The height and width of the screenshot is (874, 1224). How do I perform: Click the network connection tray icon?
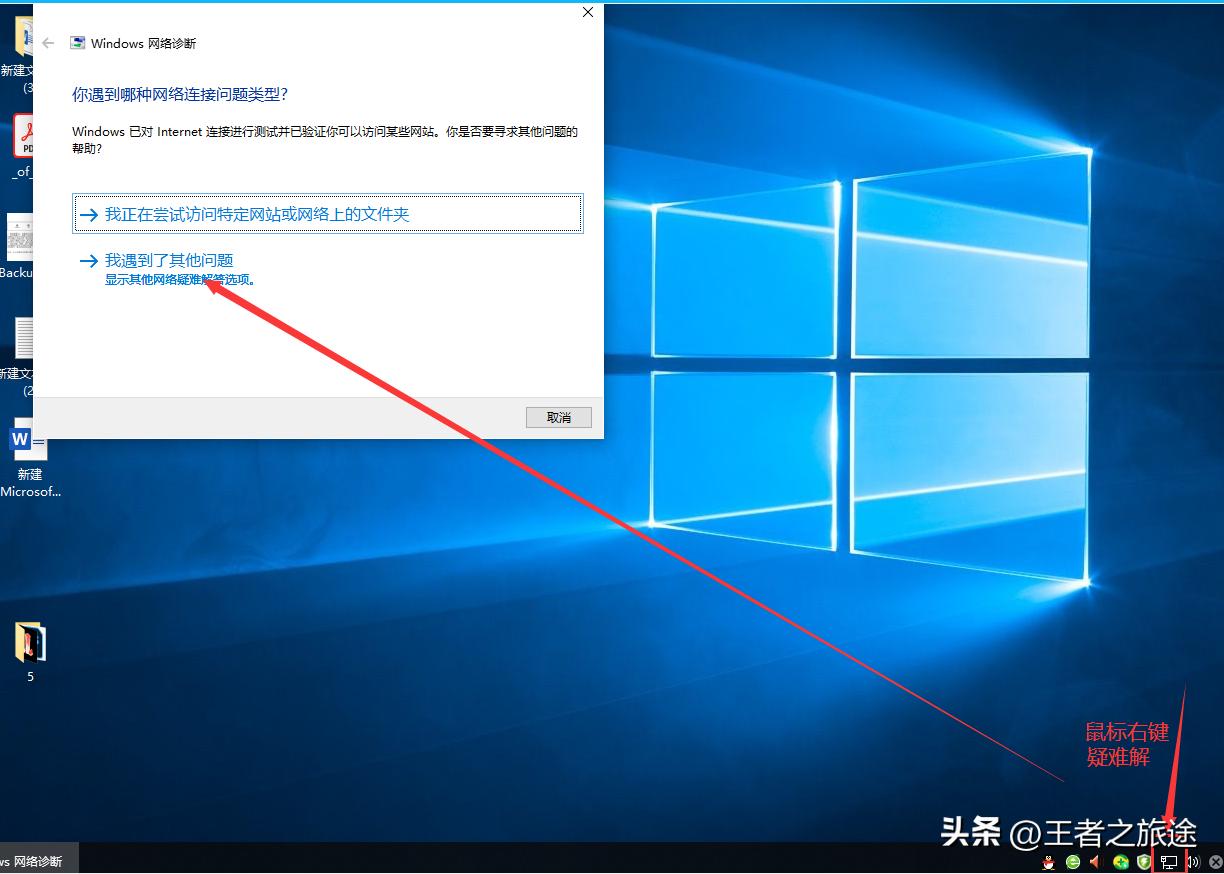[1167, 862]
